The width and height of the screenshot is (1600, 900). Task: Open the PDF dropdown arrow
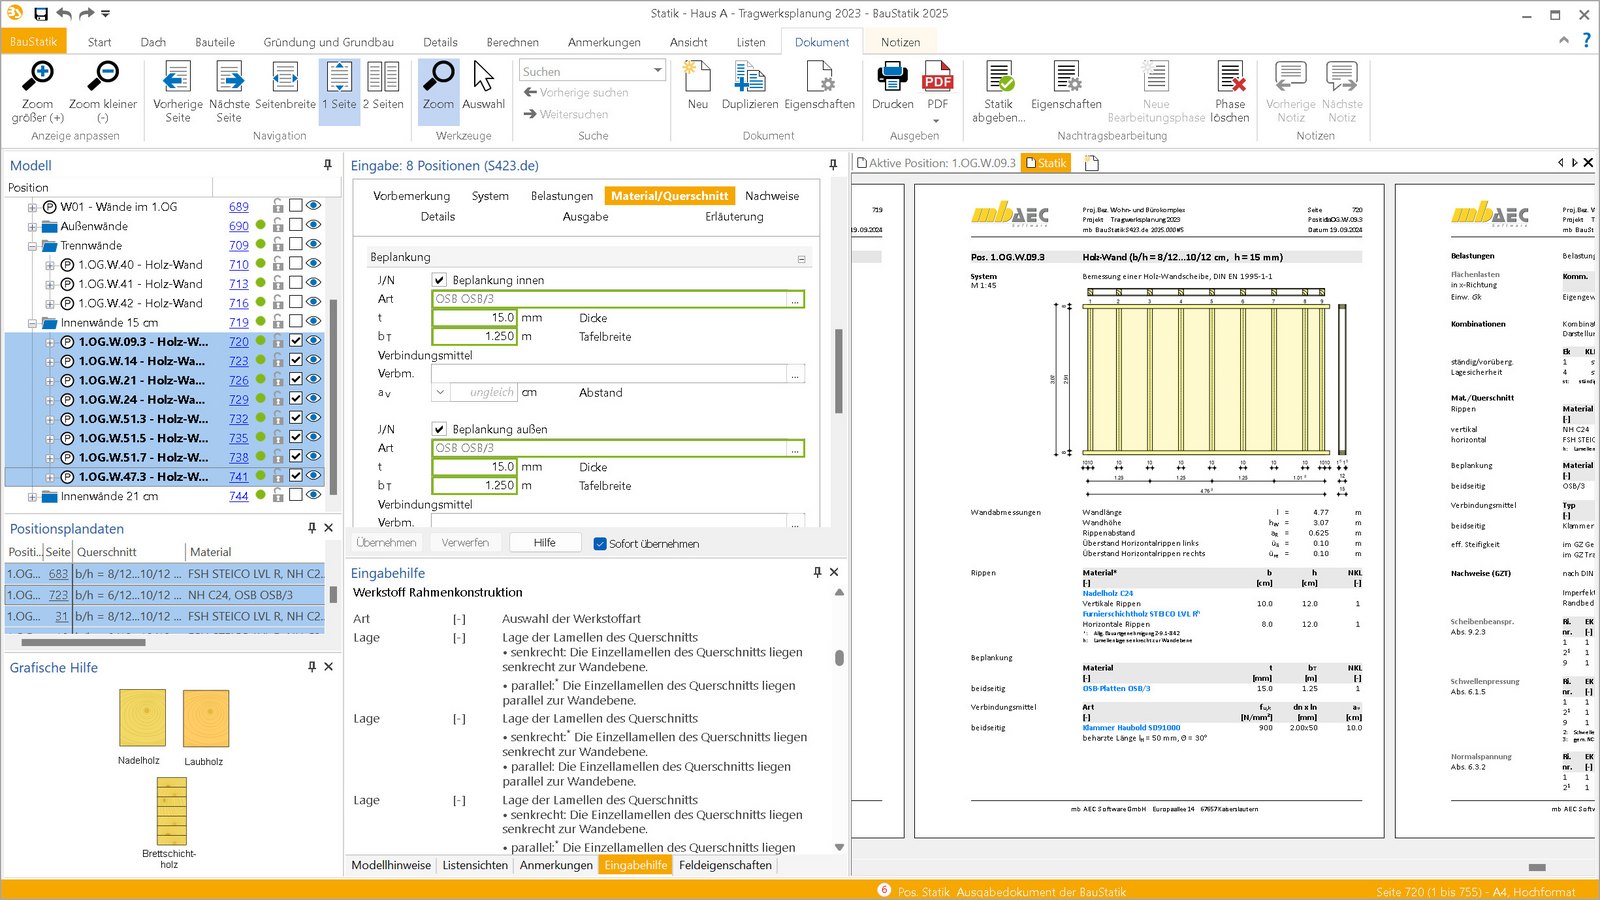(936, 120)
